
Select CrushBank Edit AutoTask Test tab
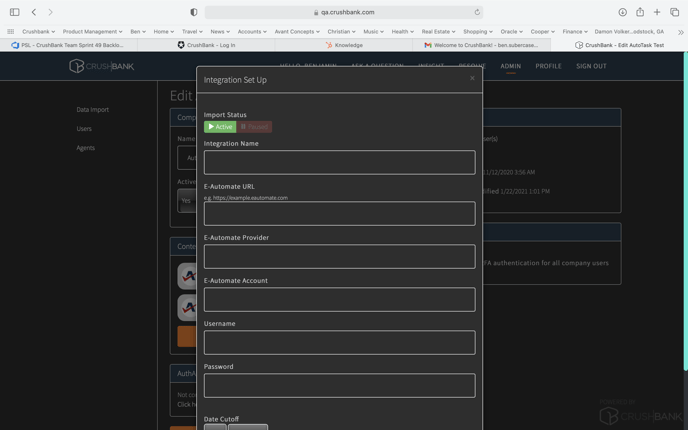619,45
